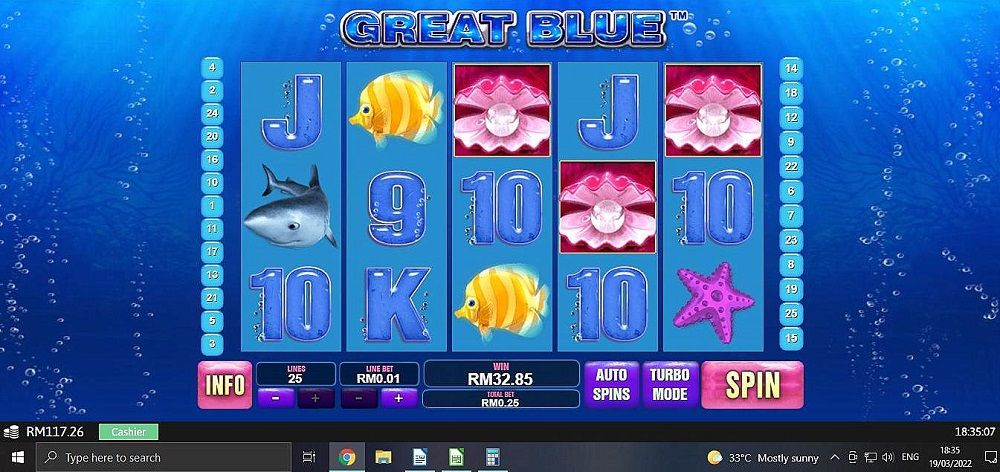Open the Calculator taskbar icon
The width and height of the screenshot is (1000, 472).
click(x=493, y=457)
